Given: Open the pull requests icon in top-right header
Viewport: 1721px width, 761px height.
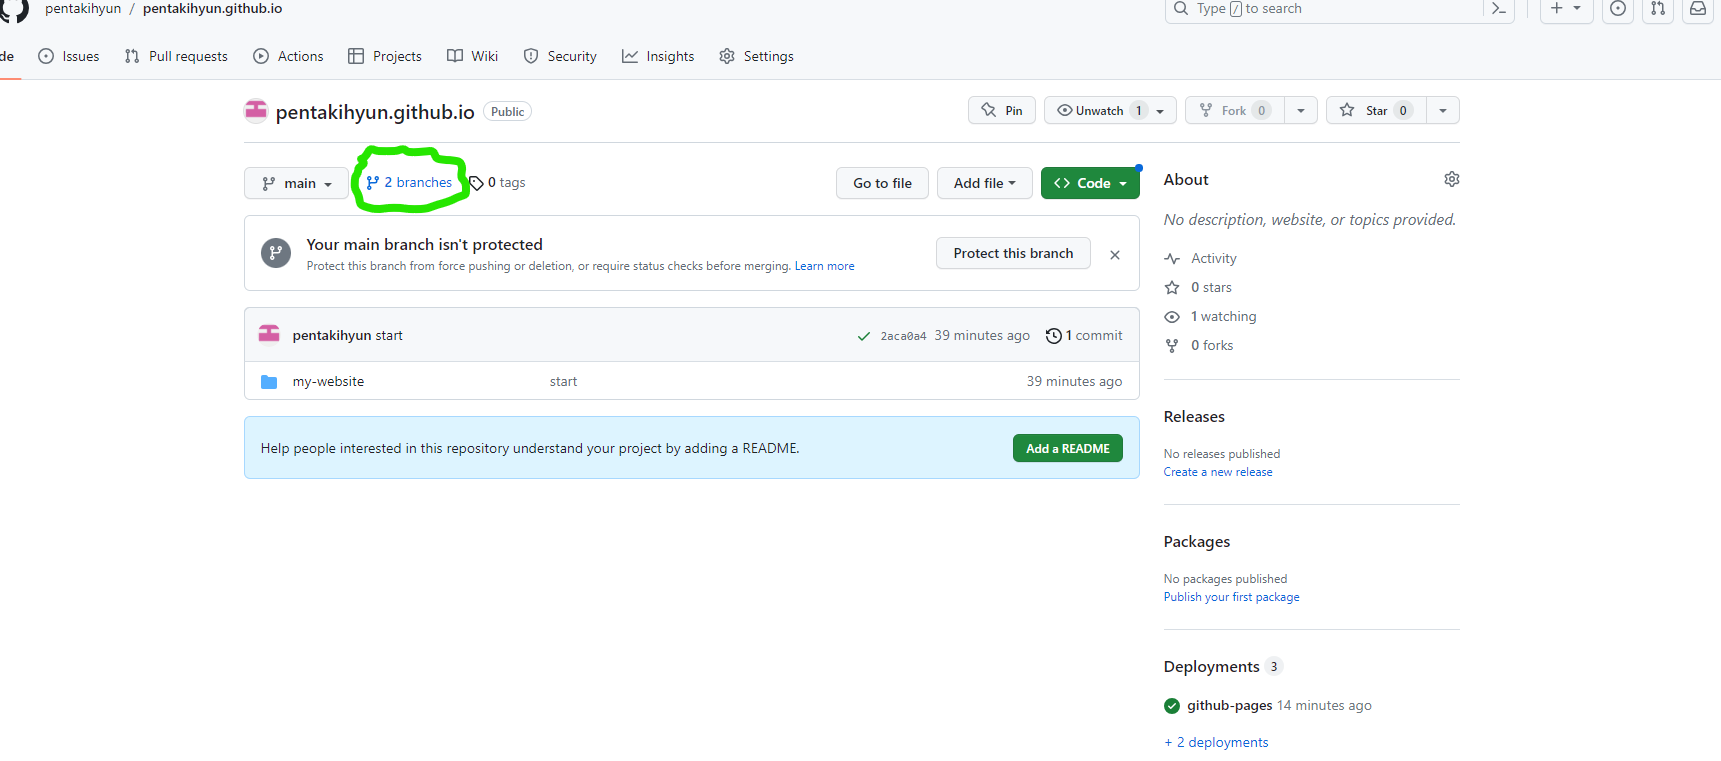Looking at the screenshot, I should (1658, 9).
